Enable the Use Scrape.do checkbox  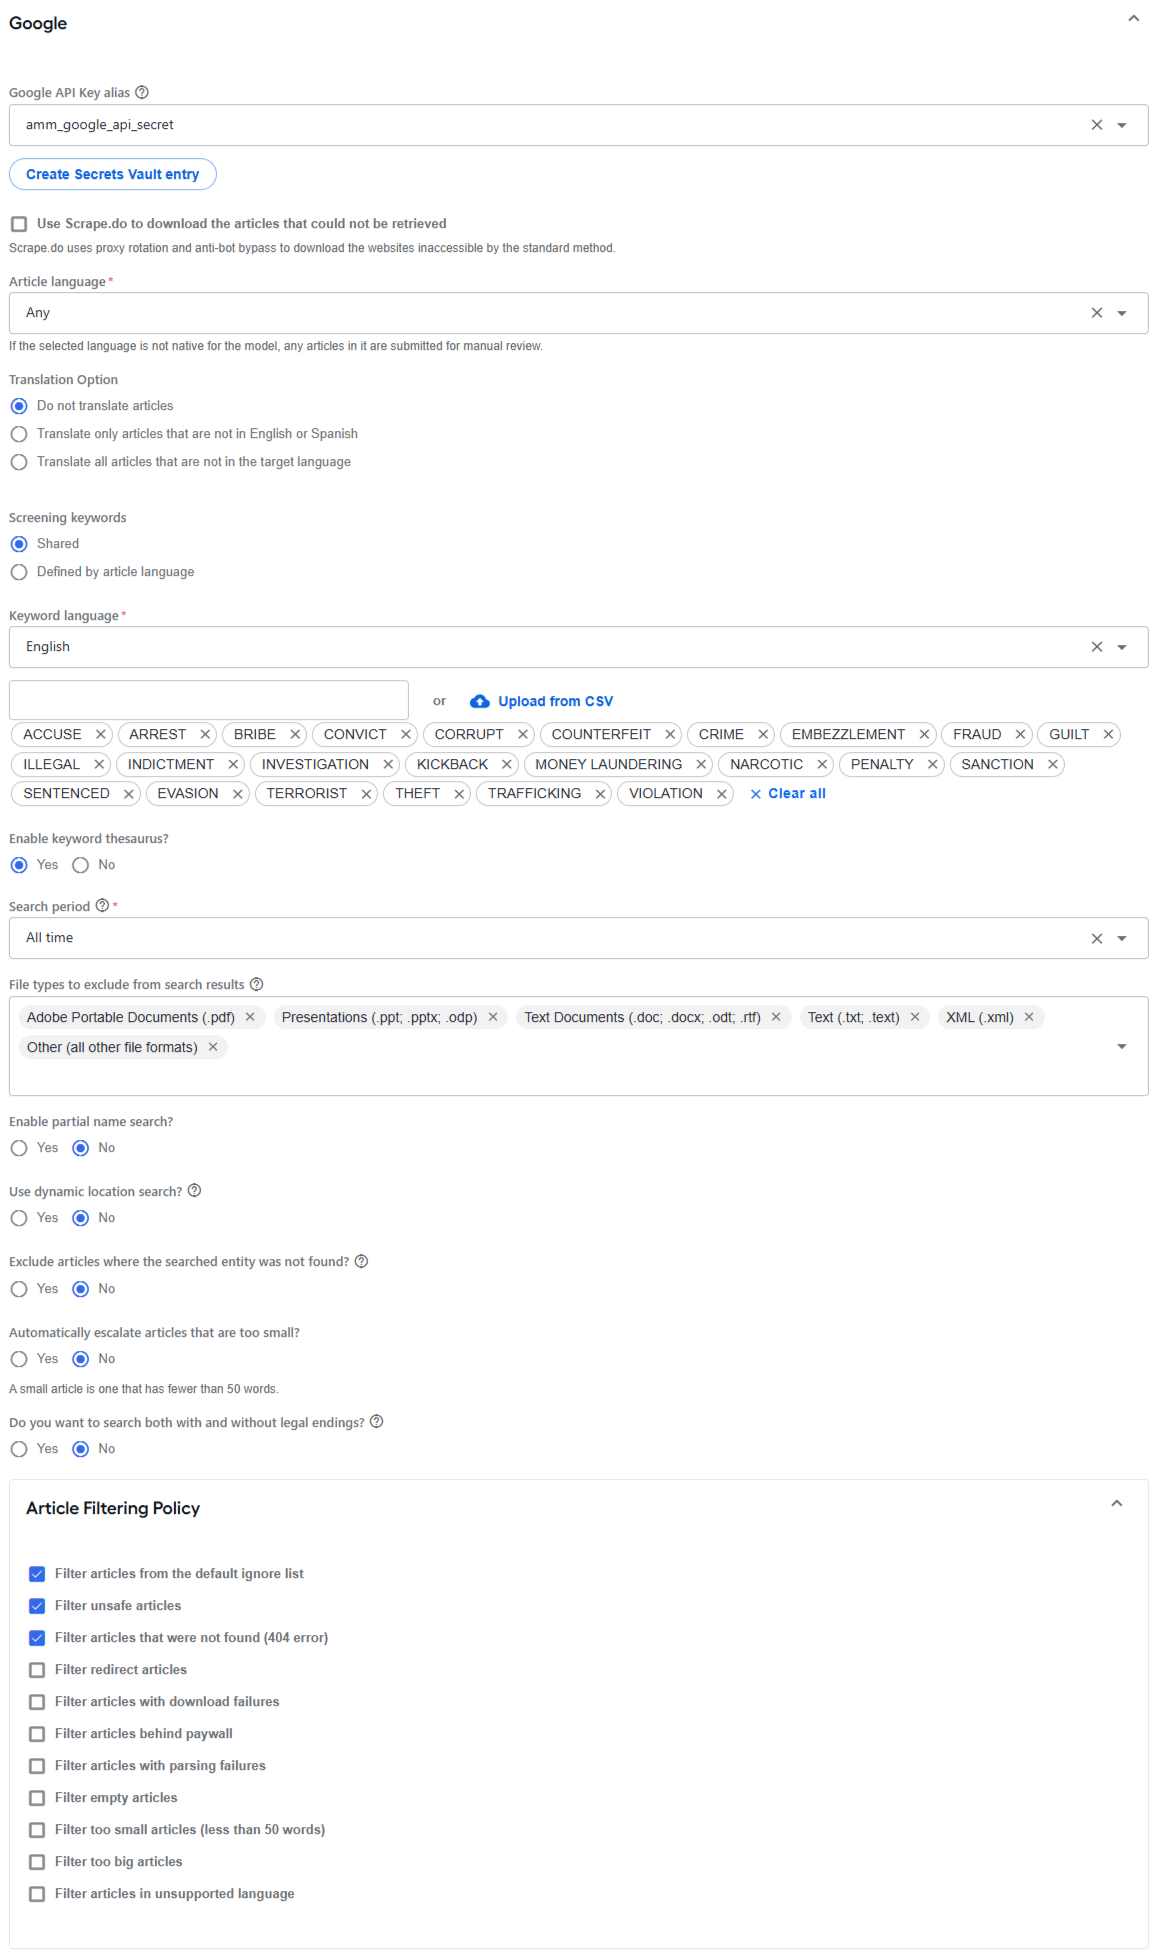[19, 224]
